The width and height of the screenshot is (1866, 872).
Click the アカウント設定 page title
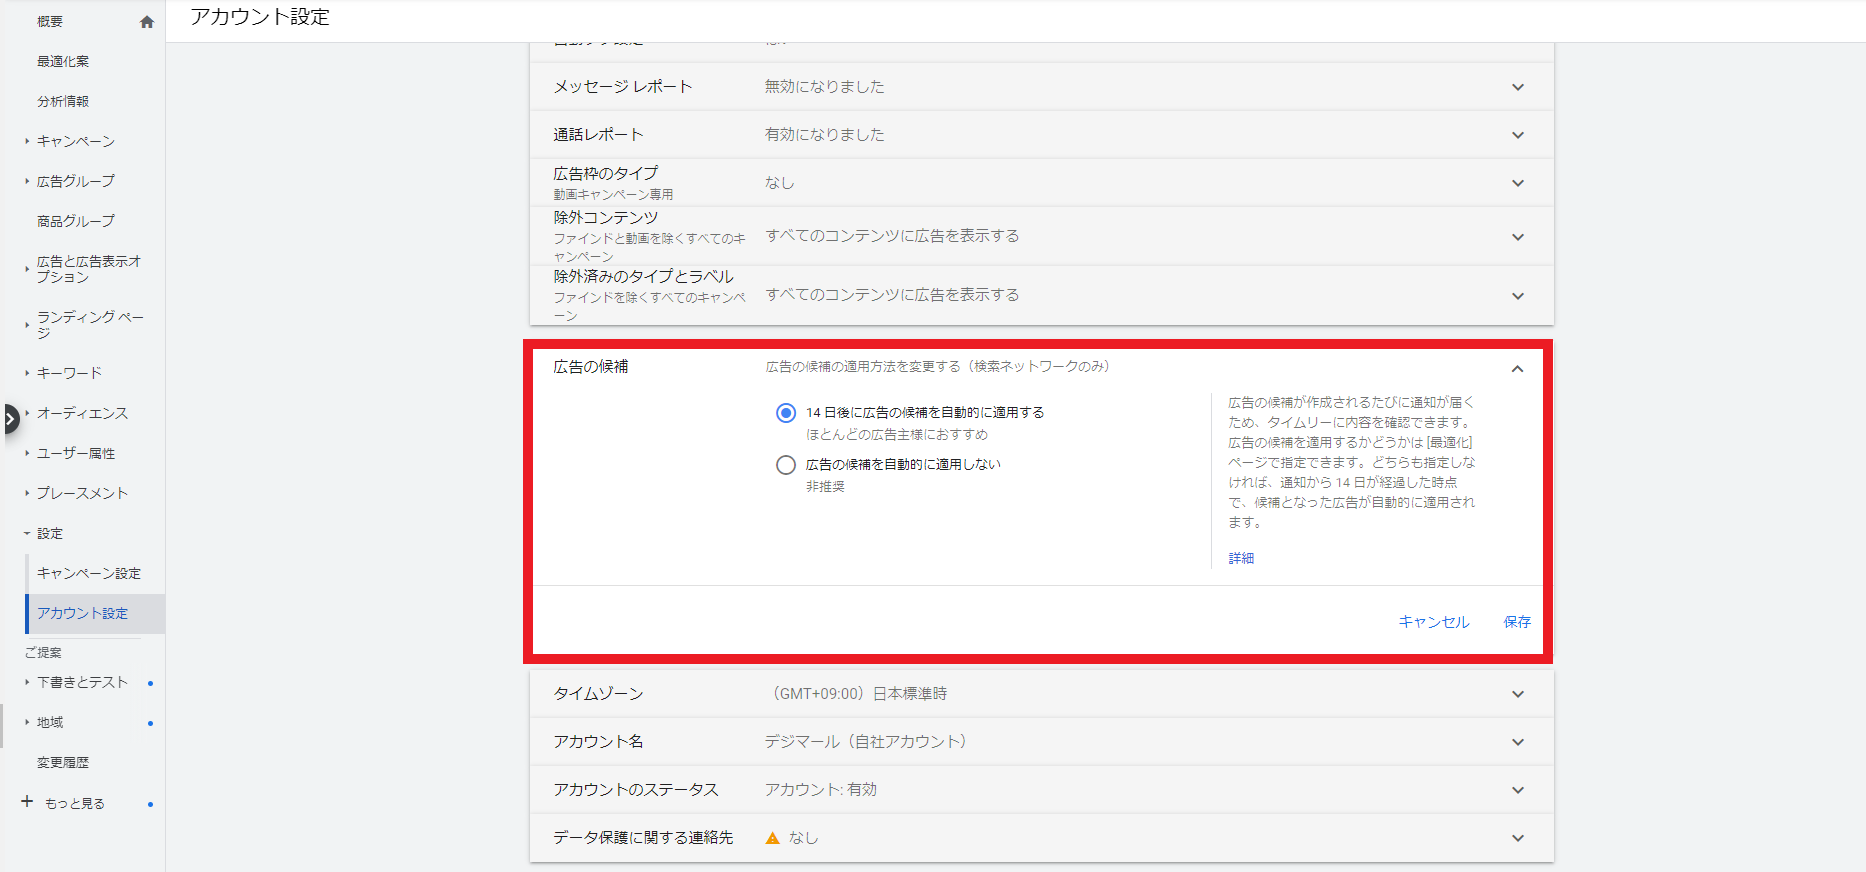[x=260, y=17]
